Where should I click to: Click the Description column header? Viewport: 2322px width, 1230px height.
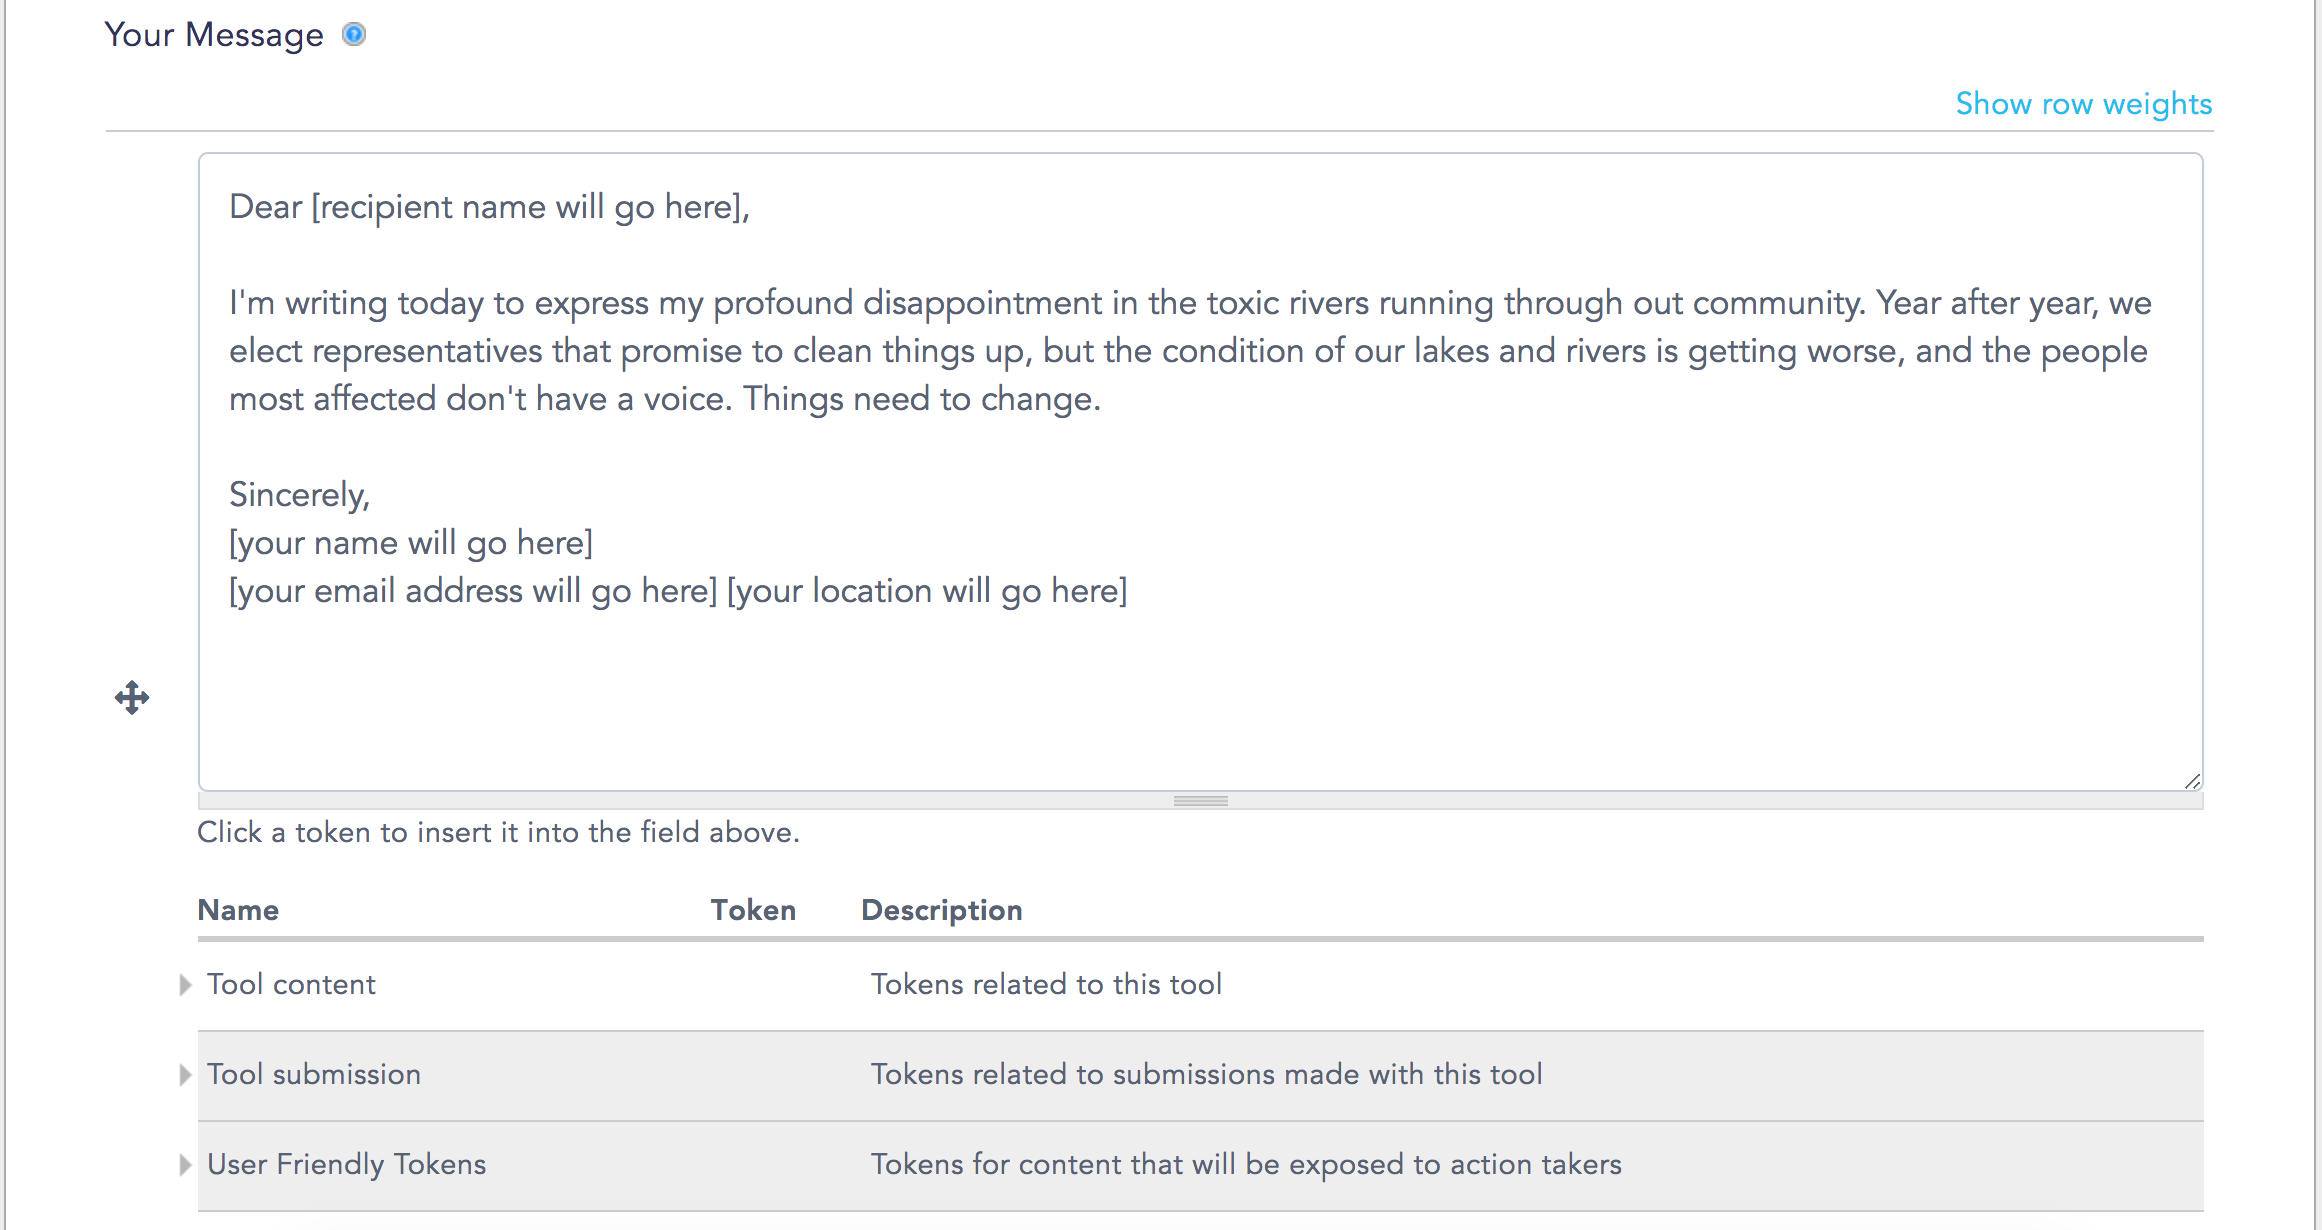click(942, 910)
